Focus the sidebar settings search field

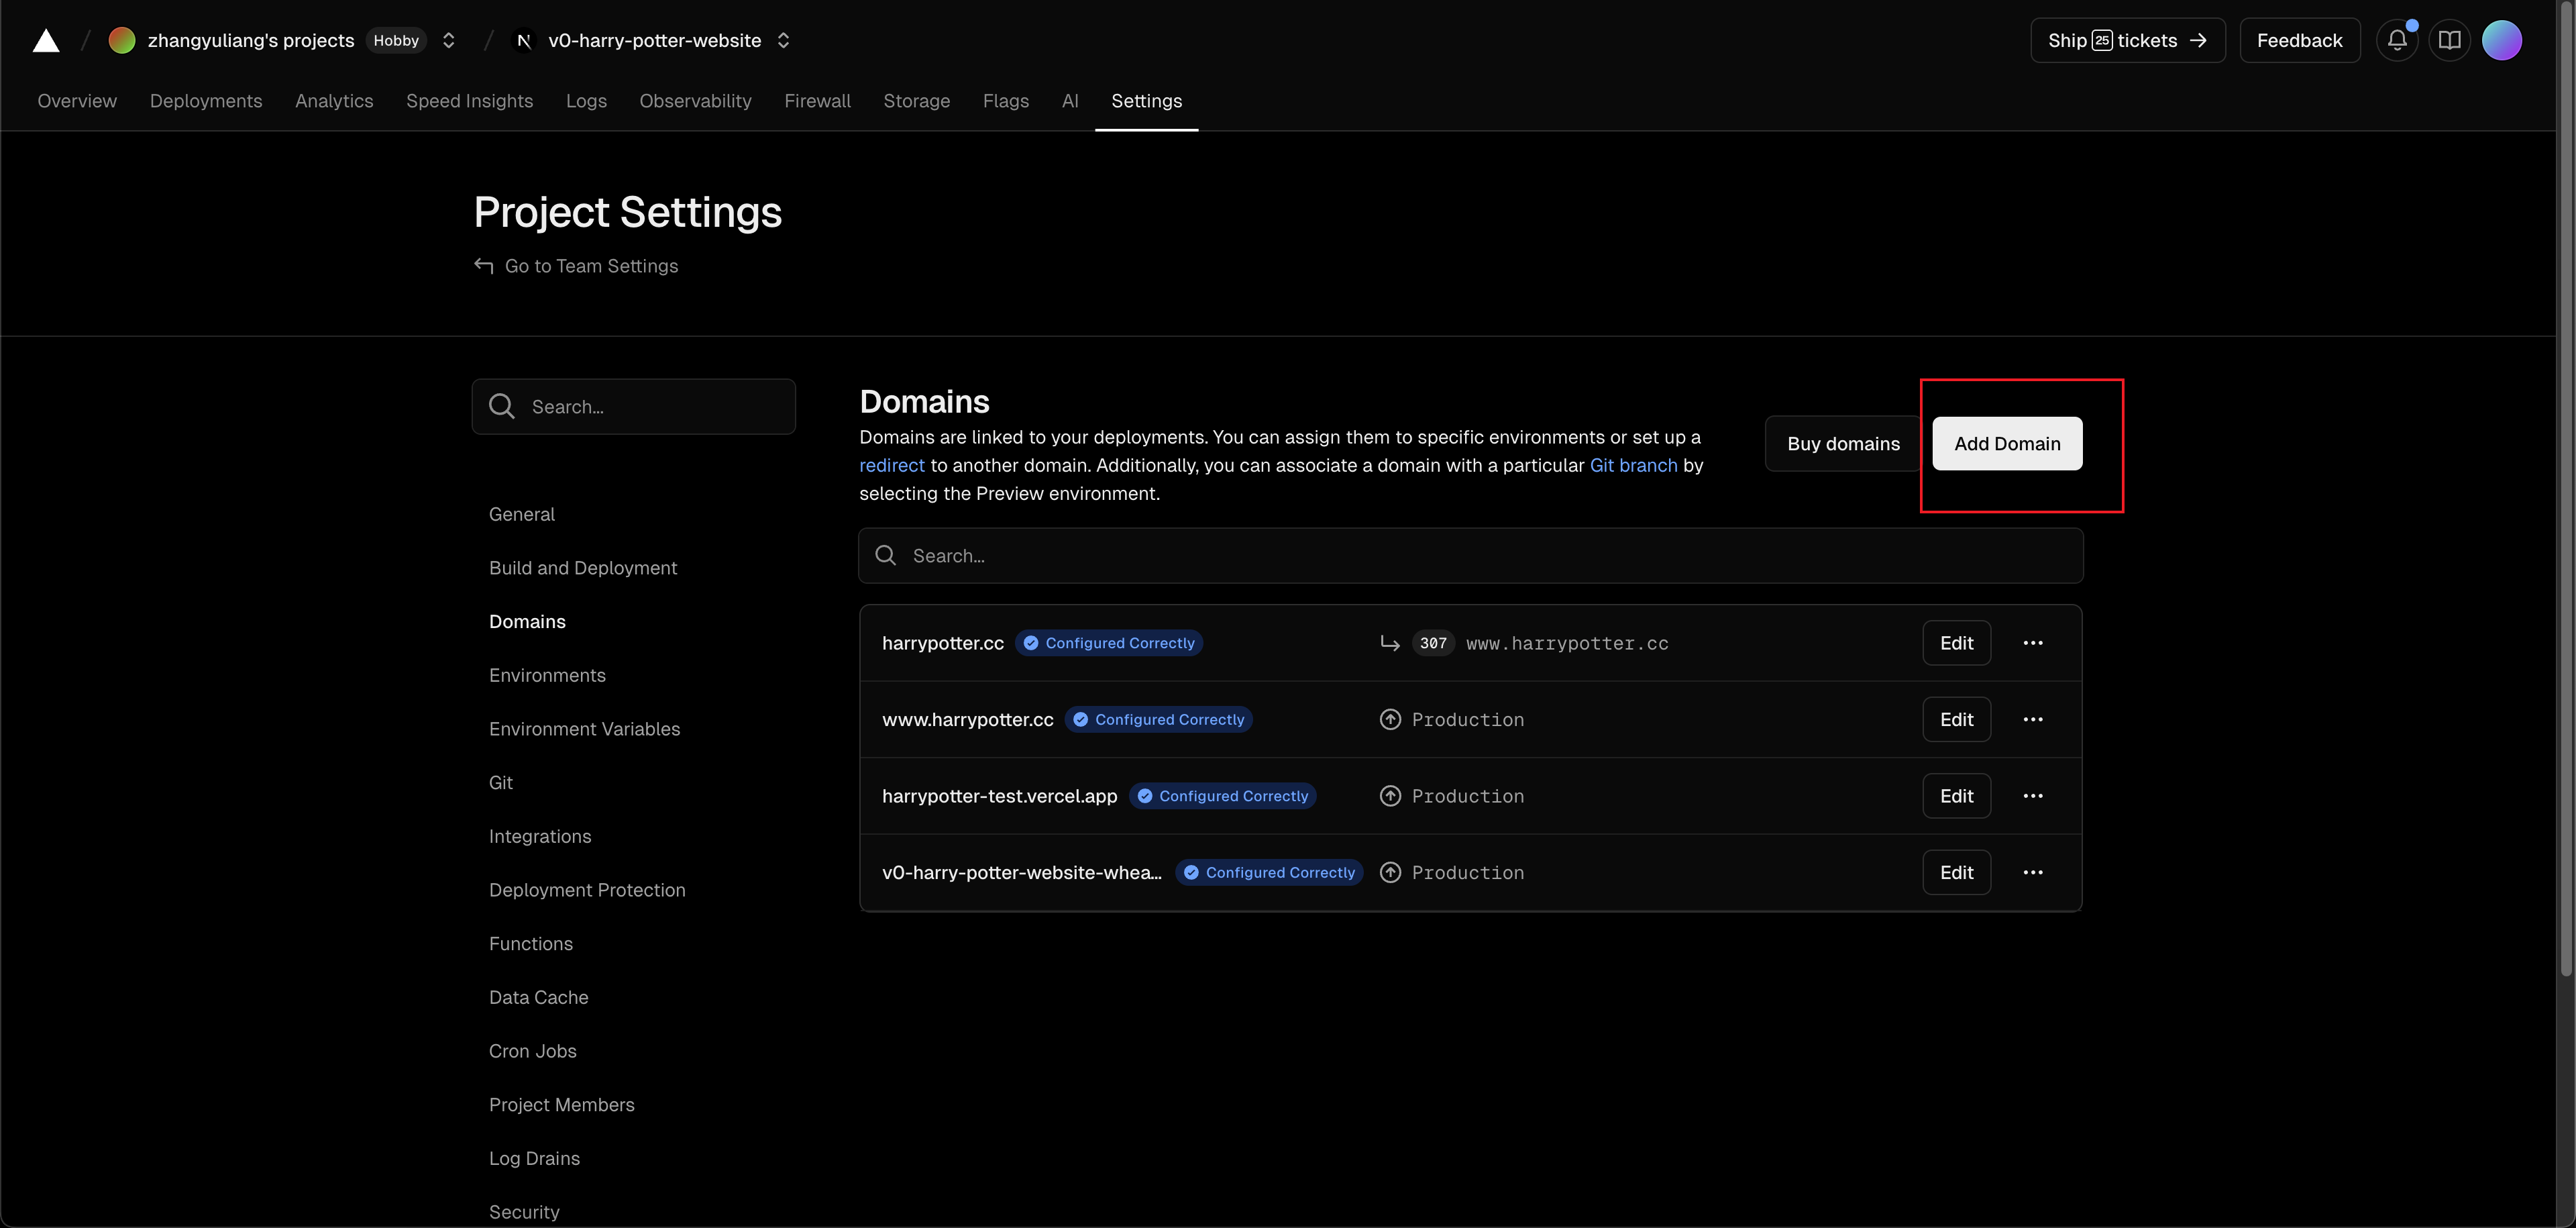click(x=634, y=406)
